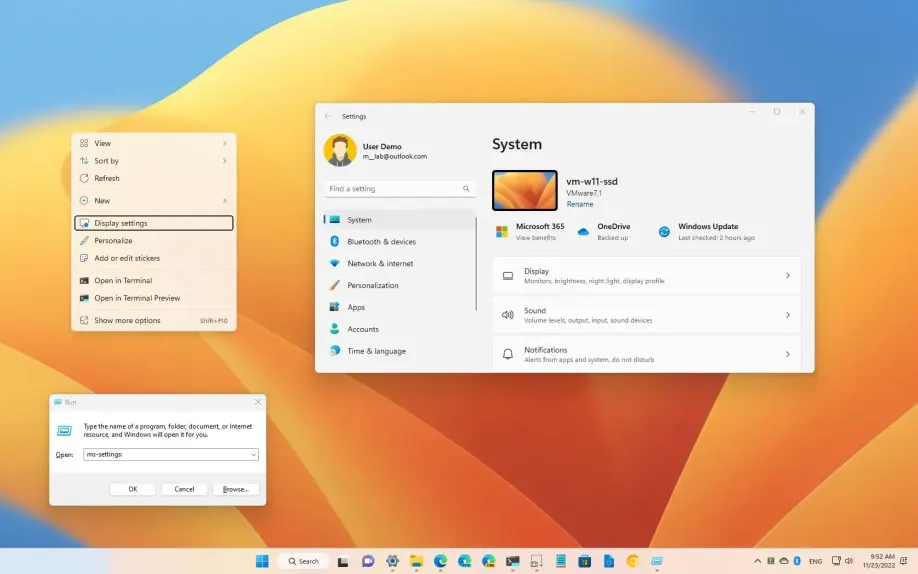Open the OneDrive backed up shortcut
The image size is (918, 574).
[x=603, y=232]
